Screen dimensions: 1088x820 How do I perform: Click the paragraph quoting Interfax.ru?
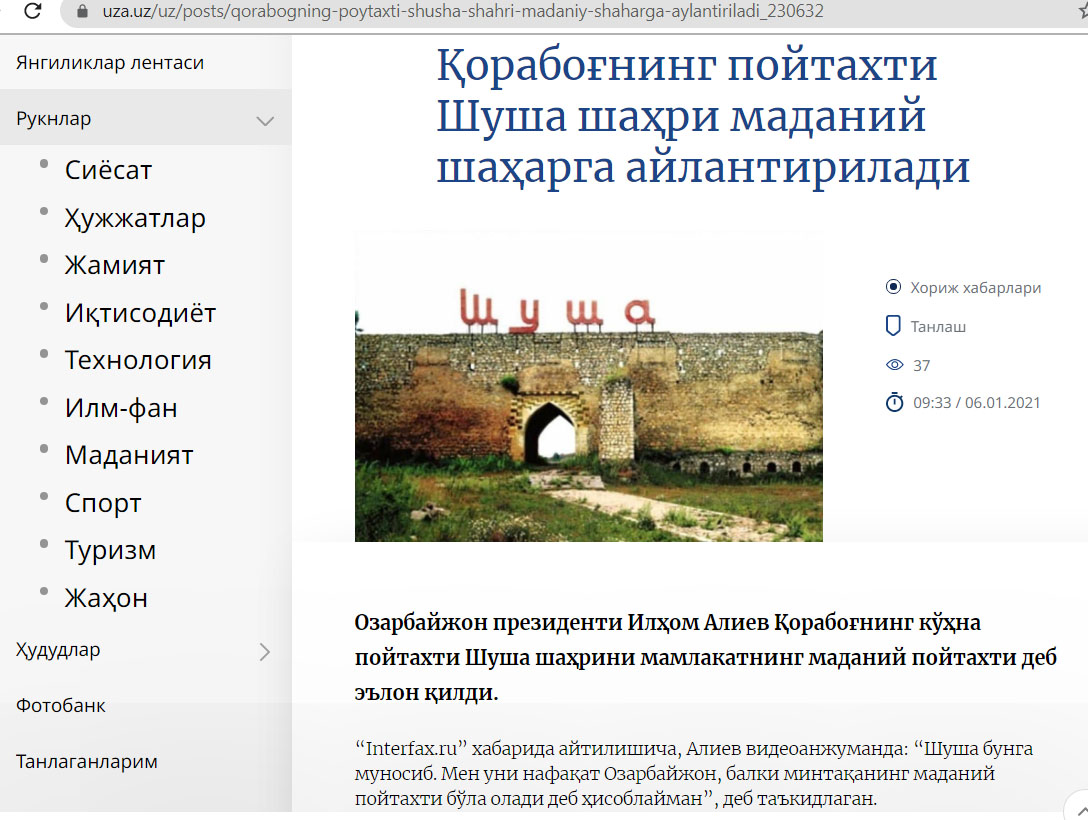694,774
